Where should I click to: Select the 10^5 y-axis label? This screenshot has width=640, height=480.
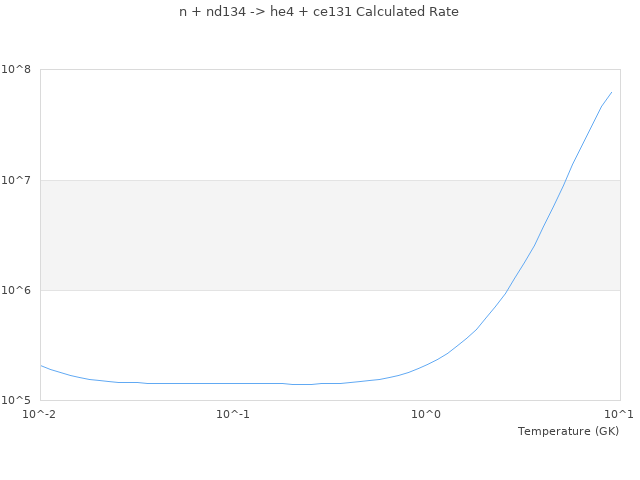point(16,401)
